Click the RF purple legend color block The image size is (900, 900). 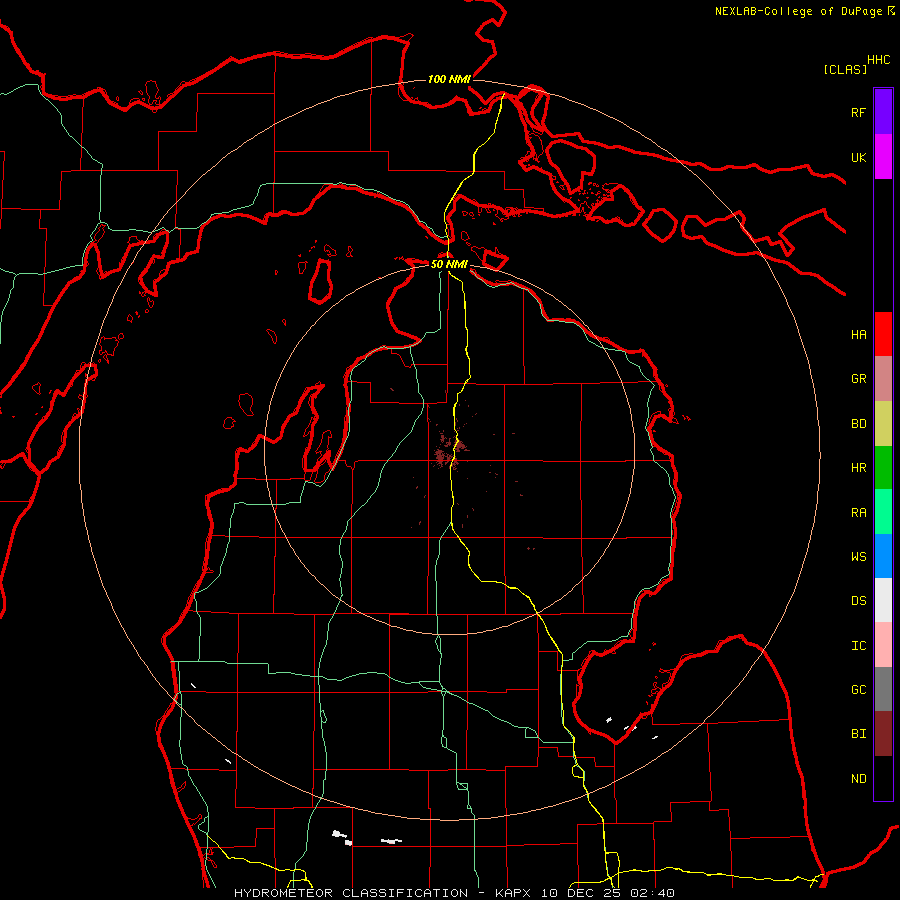pyautogui.click(x=883, y=112)
